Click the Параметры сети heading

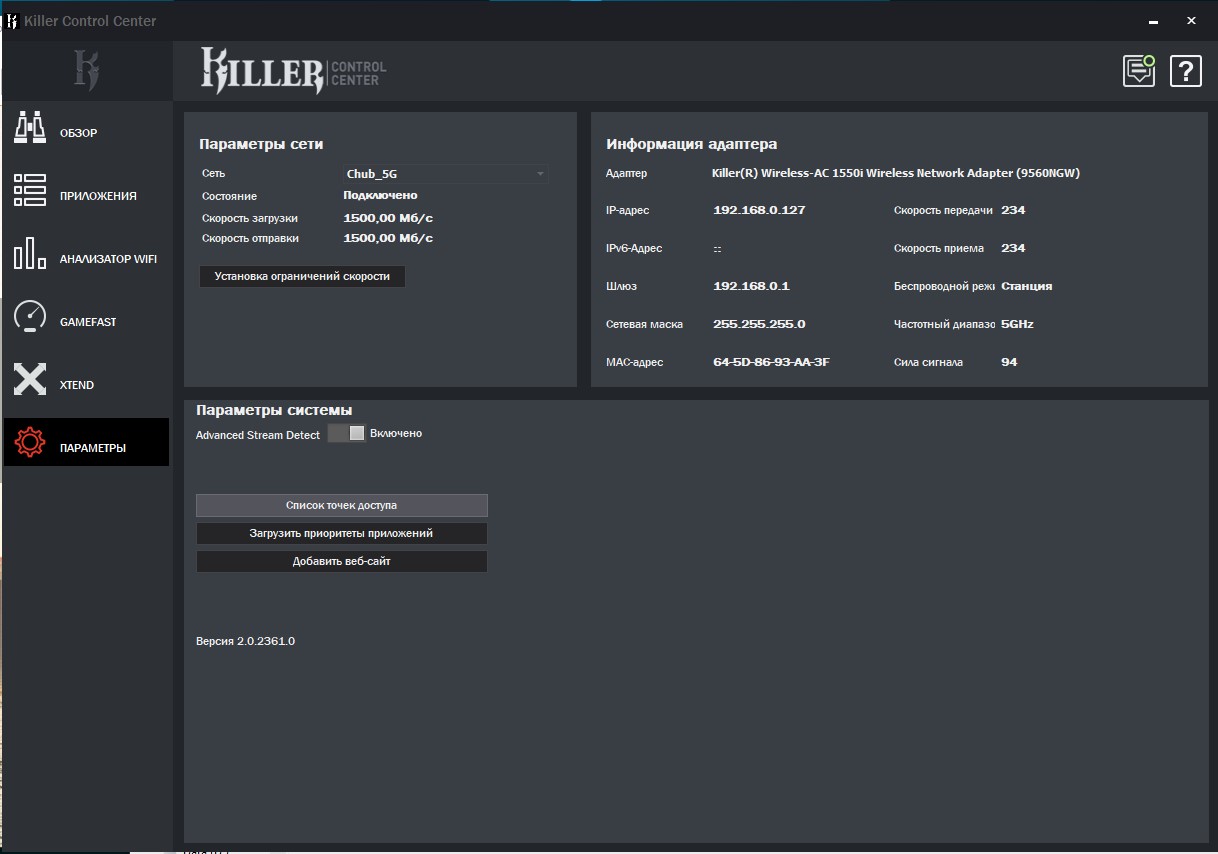coord(261,144)
